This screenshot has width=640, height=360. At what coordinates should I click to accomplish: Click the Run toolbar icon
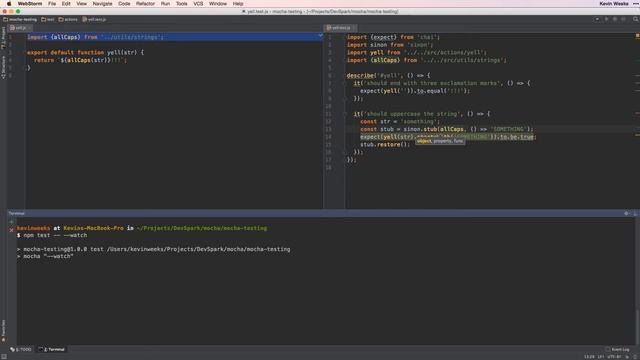pos(606,19)
